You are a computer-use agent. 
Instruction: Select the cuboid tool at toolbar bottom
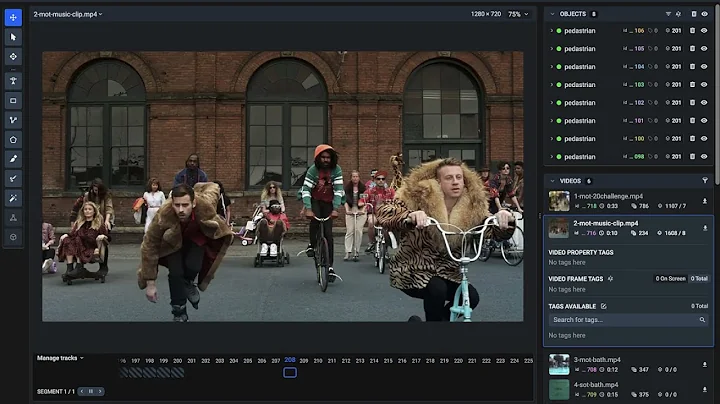click(13, 237)
